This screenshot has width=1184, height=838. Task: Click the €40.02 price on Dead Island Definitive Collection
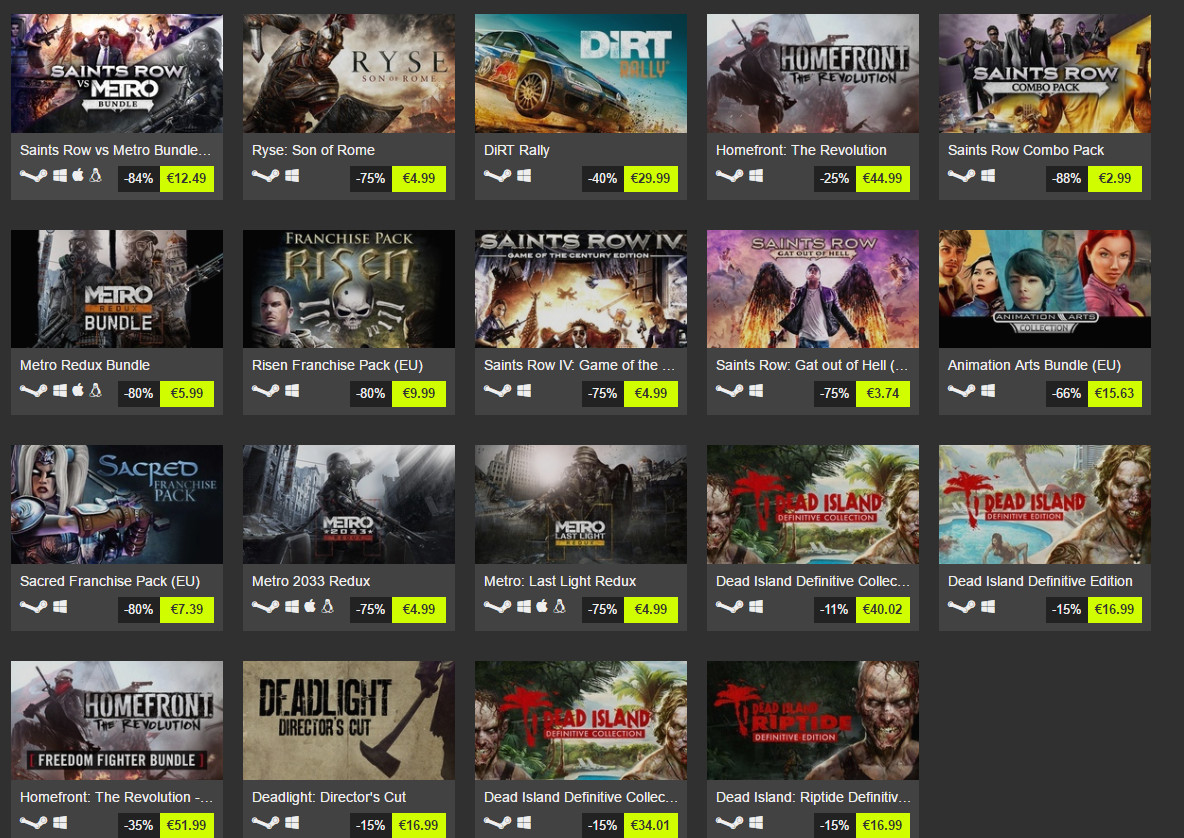[883, 609]
